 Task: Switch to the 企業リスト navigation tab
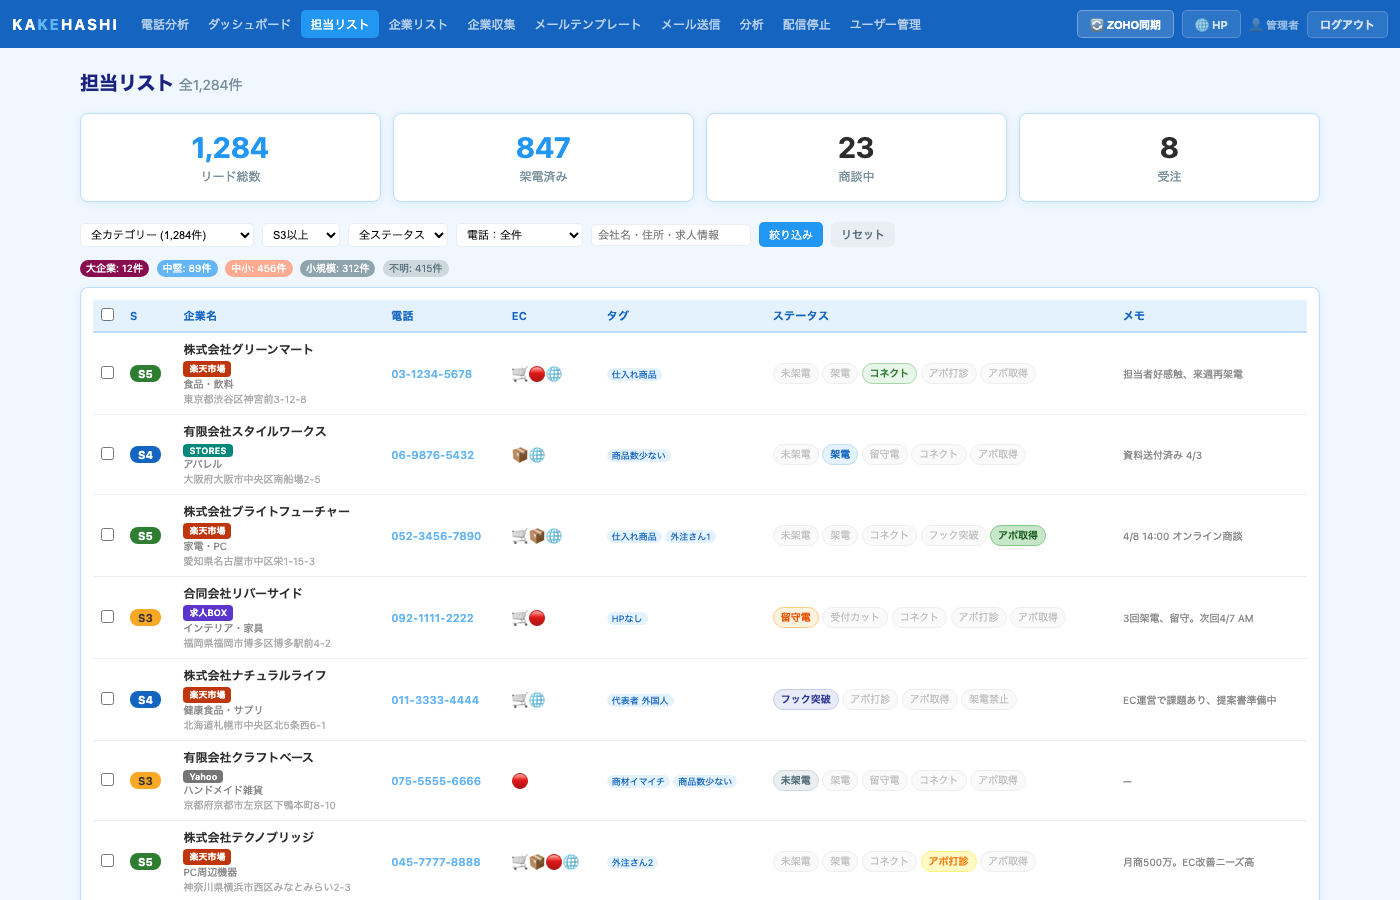tap(417, 24)
